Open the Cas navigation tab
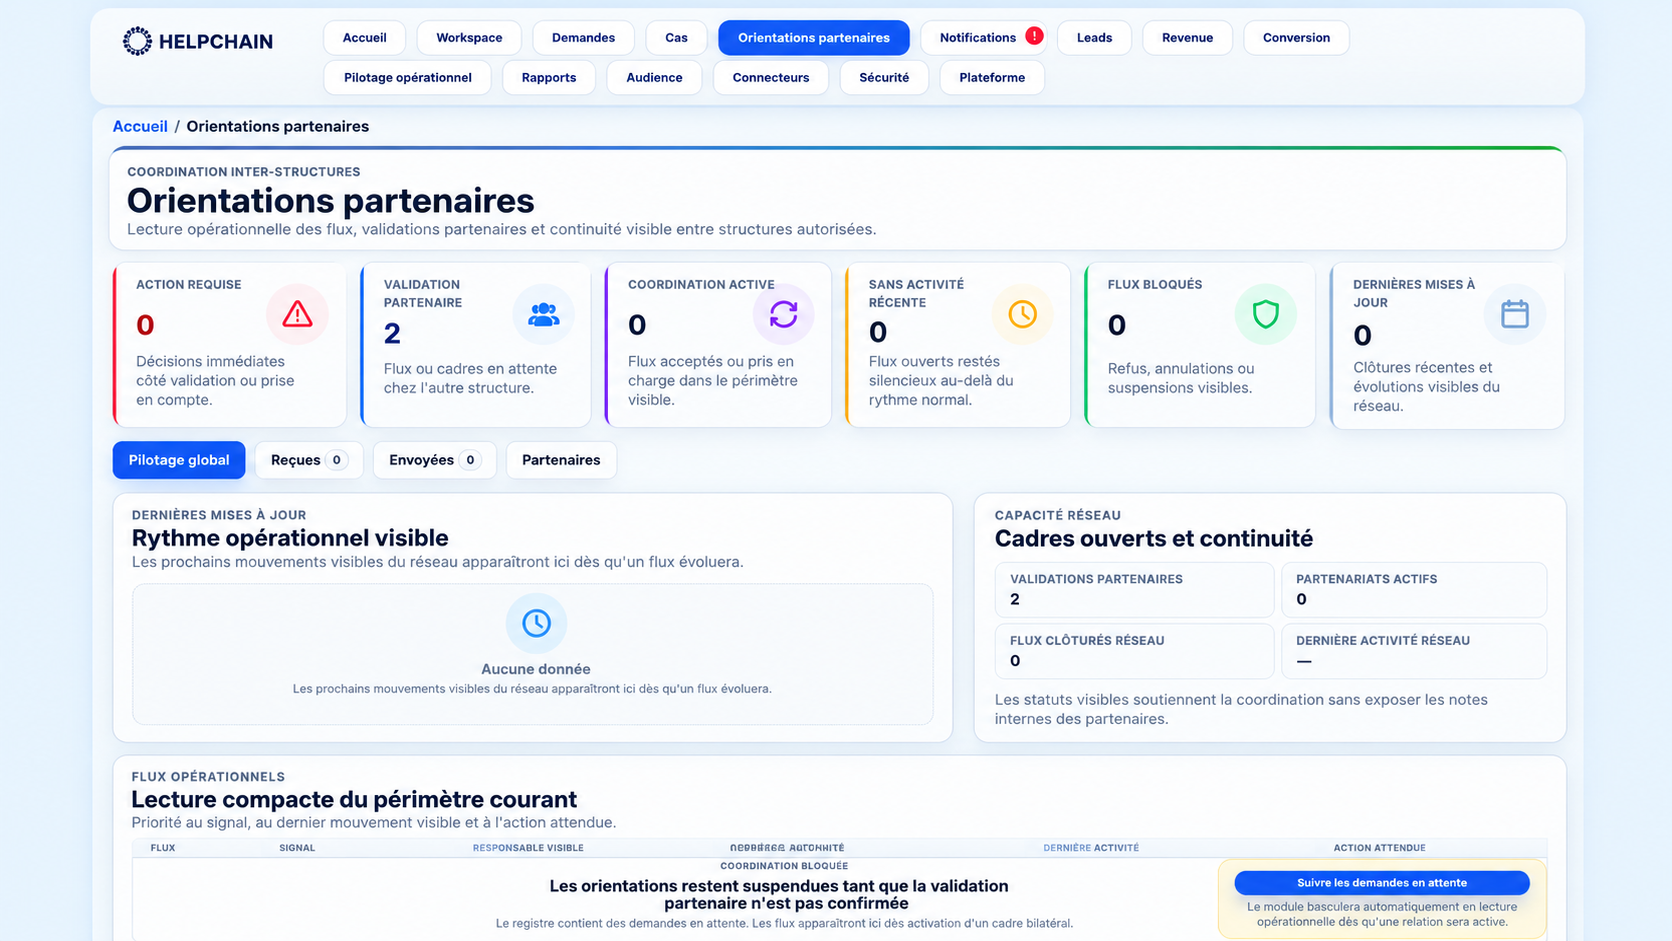 coord(676,38)
